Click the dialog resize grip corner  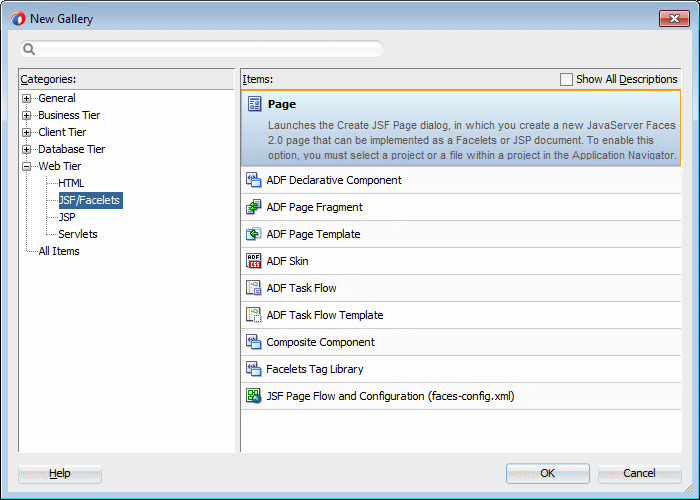tap(690, 490)
